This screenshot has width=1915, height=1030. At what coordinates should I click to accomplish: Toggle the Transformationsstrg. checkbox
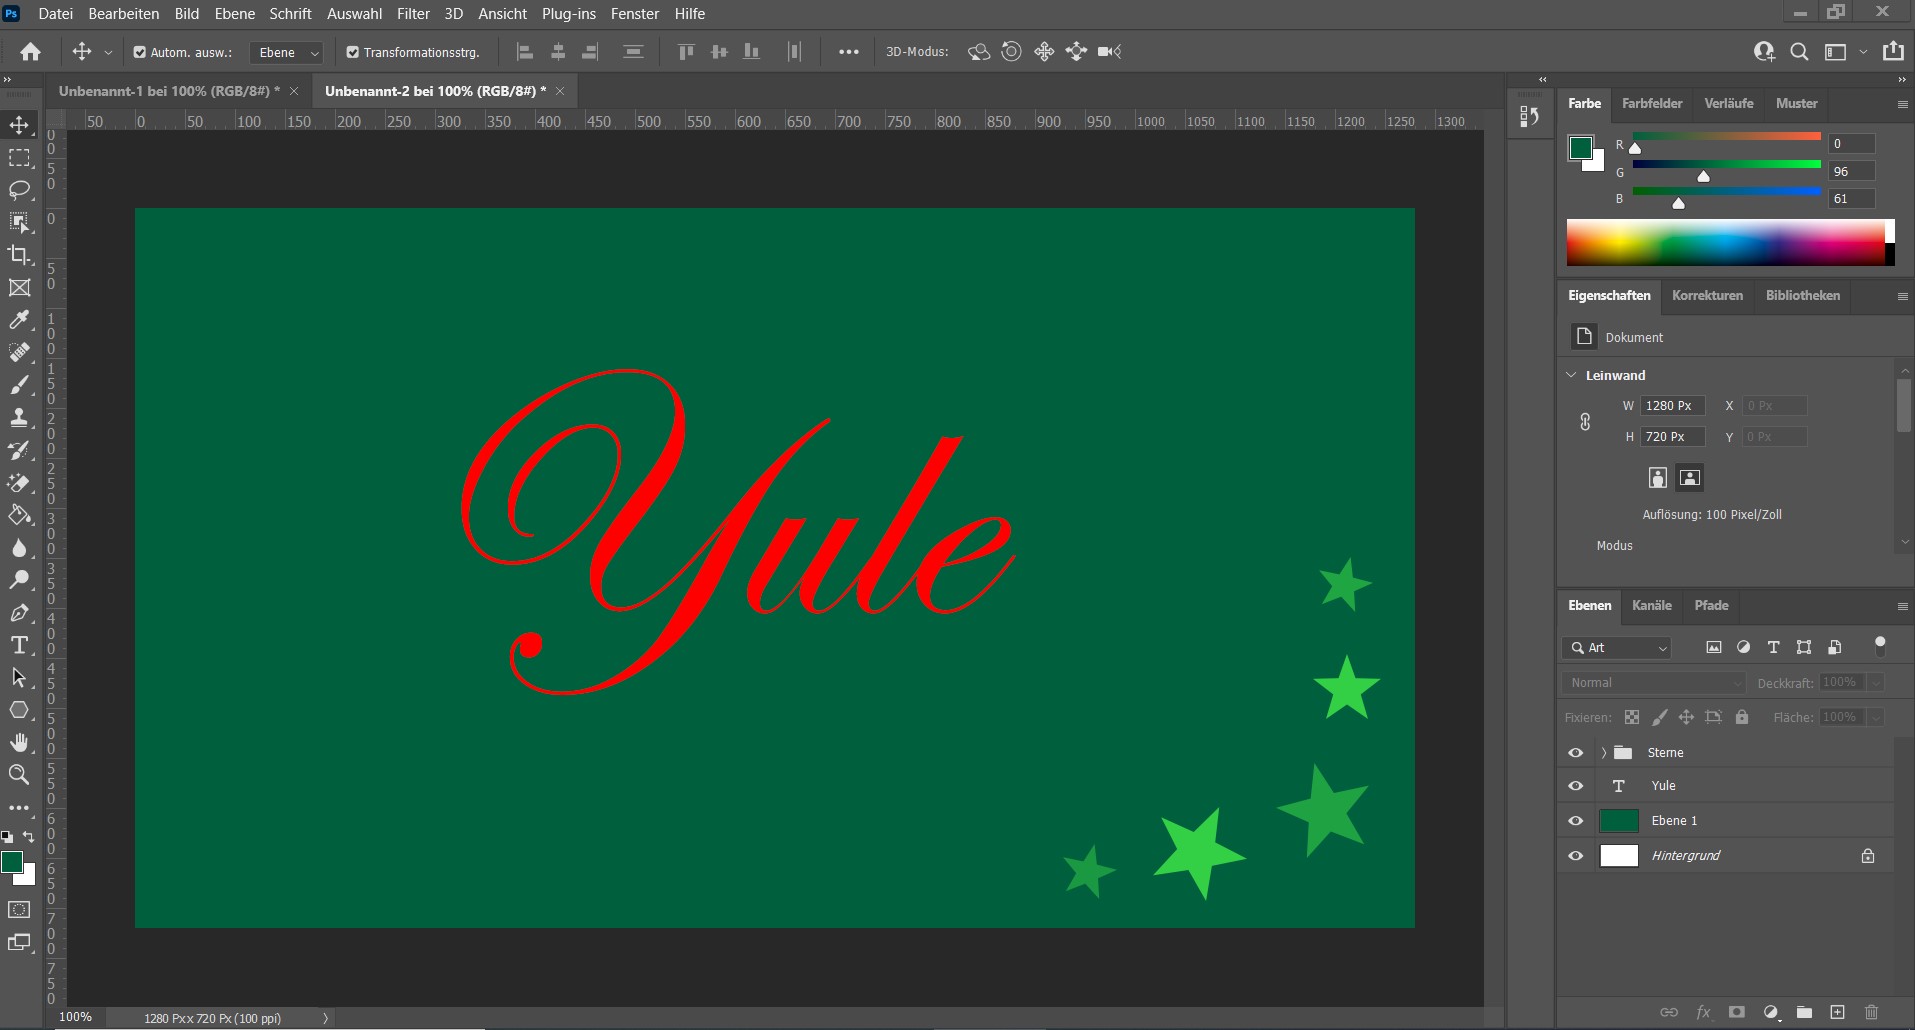coord(352,52)
